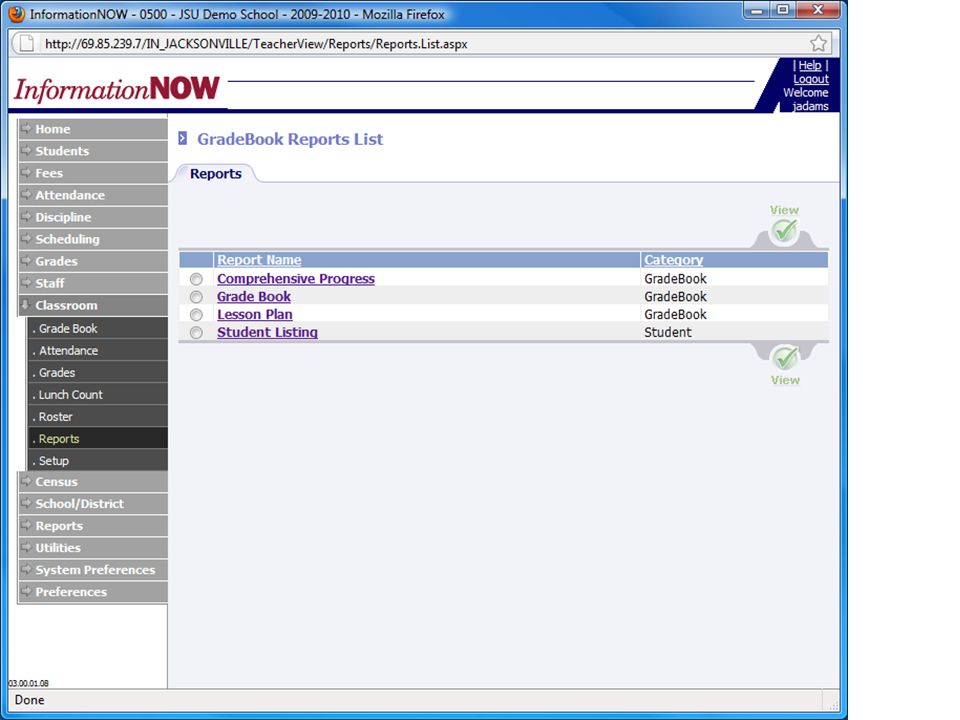The height and width of the screenshot is (720, 960).
Task: Expand the main Reports menu section
Action: pyautogui.click(x=93, y=526)
